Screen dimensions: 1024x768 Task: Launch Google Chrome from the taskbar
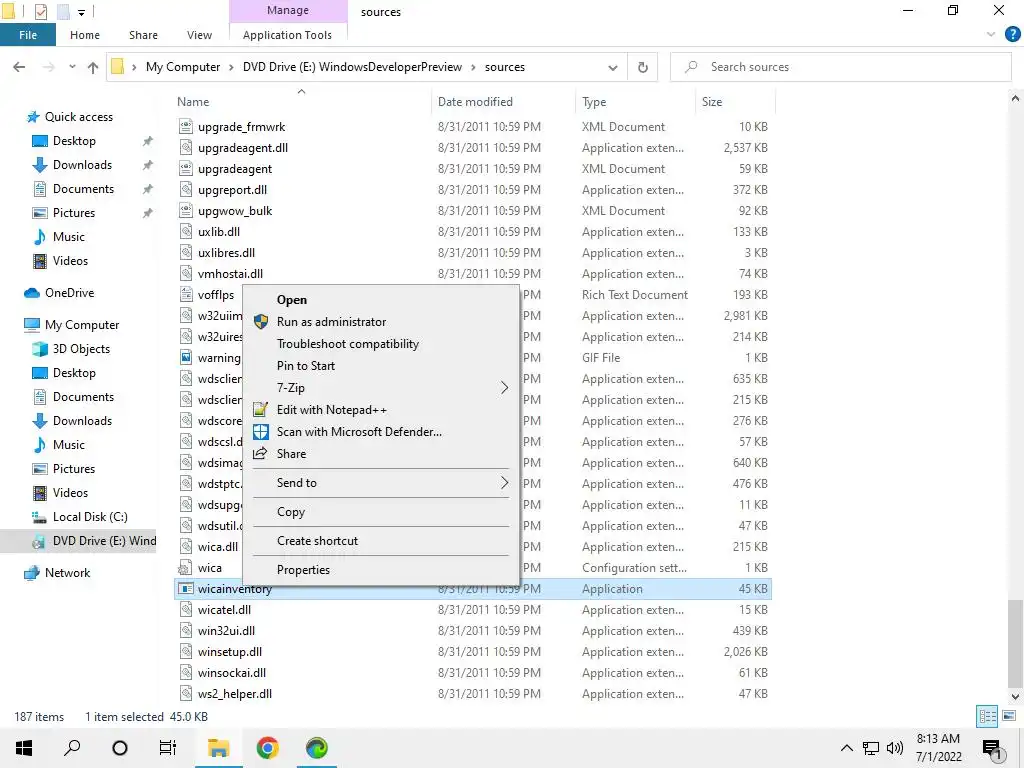click(267, 748)
